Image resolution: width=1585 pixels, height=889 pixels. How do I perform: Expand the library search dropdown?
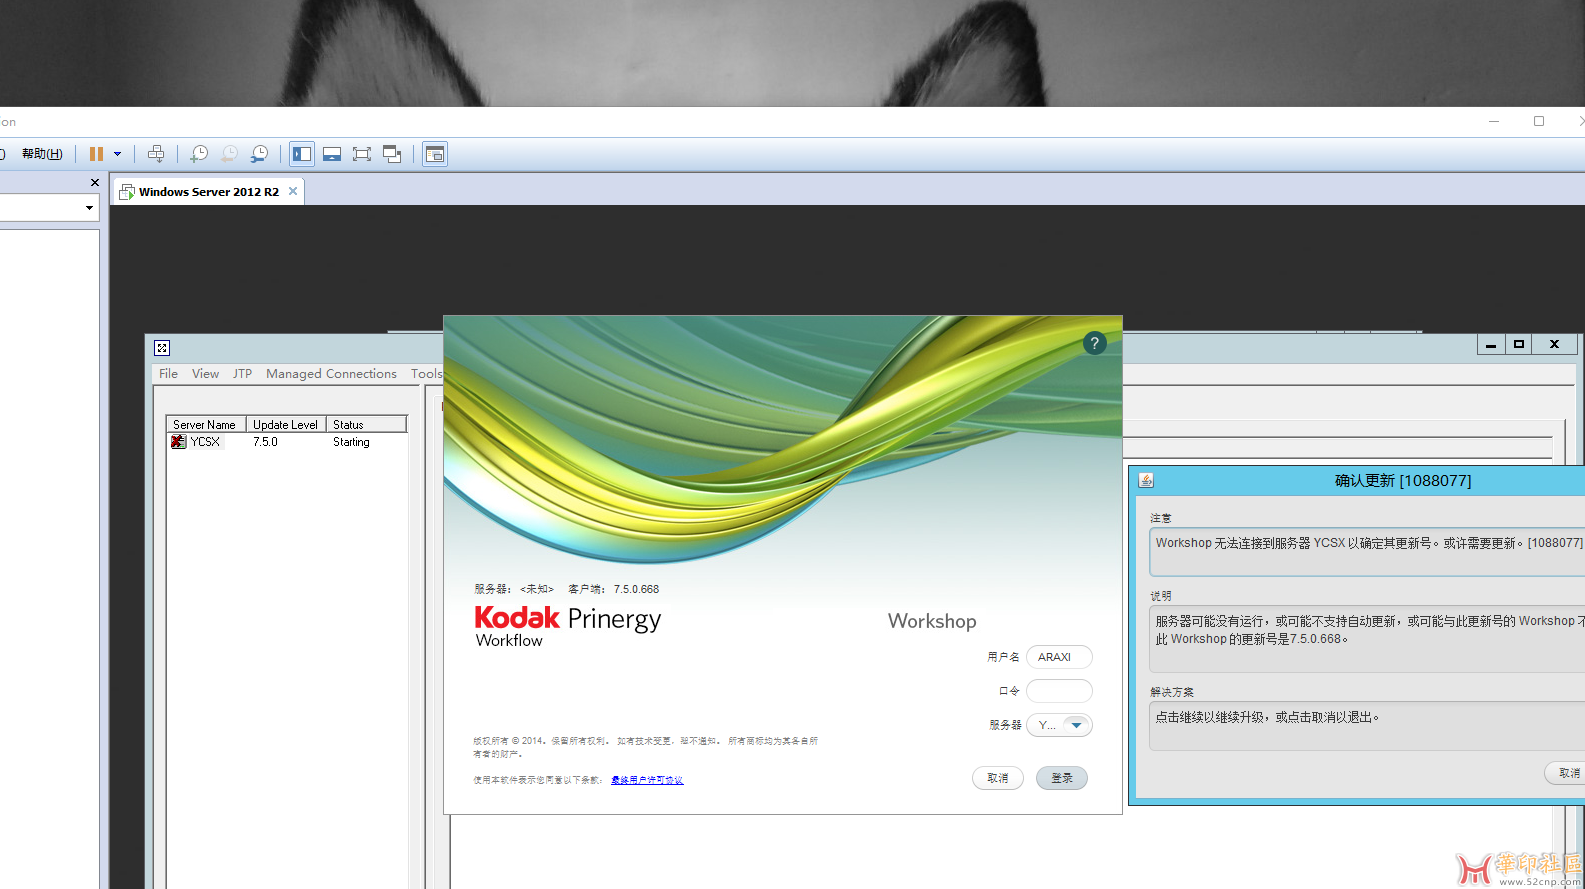tap(89, 208)
